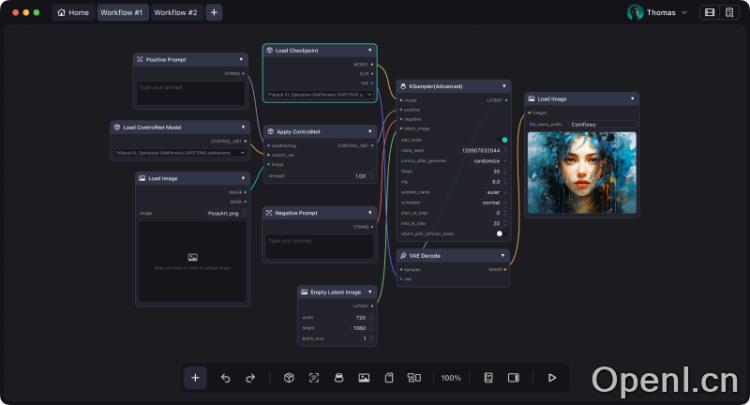Click the Positive Prompt text input field
750x405 pixels.
point(190,93)
